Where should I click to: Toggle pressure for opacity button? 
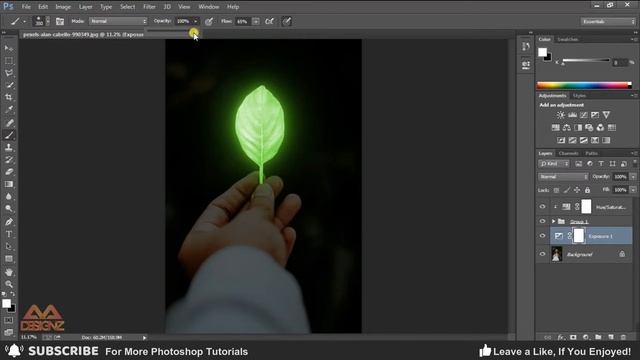[209, 22]
